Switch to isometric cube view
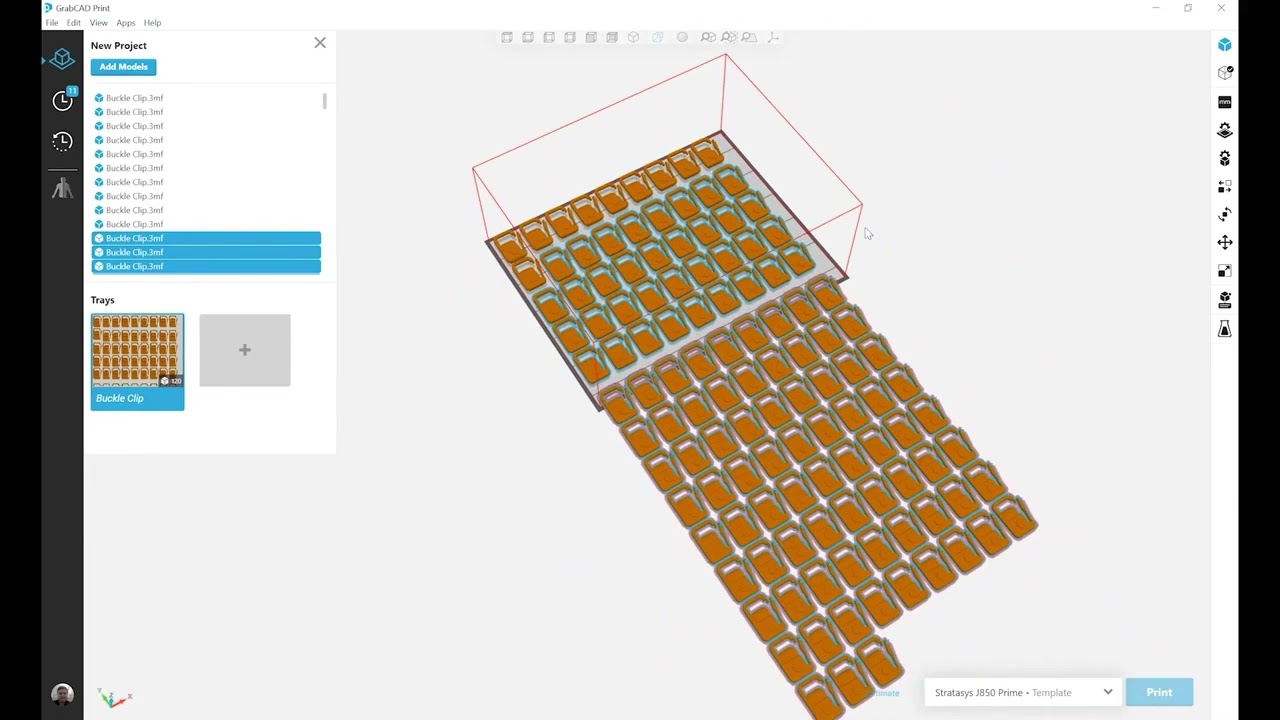 [633, 37]
